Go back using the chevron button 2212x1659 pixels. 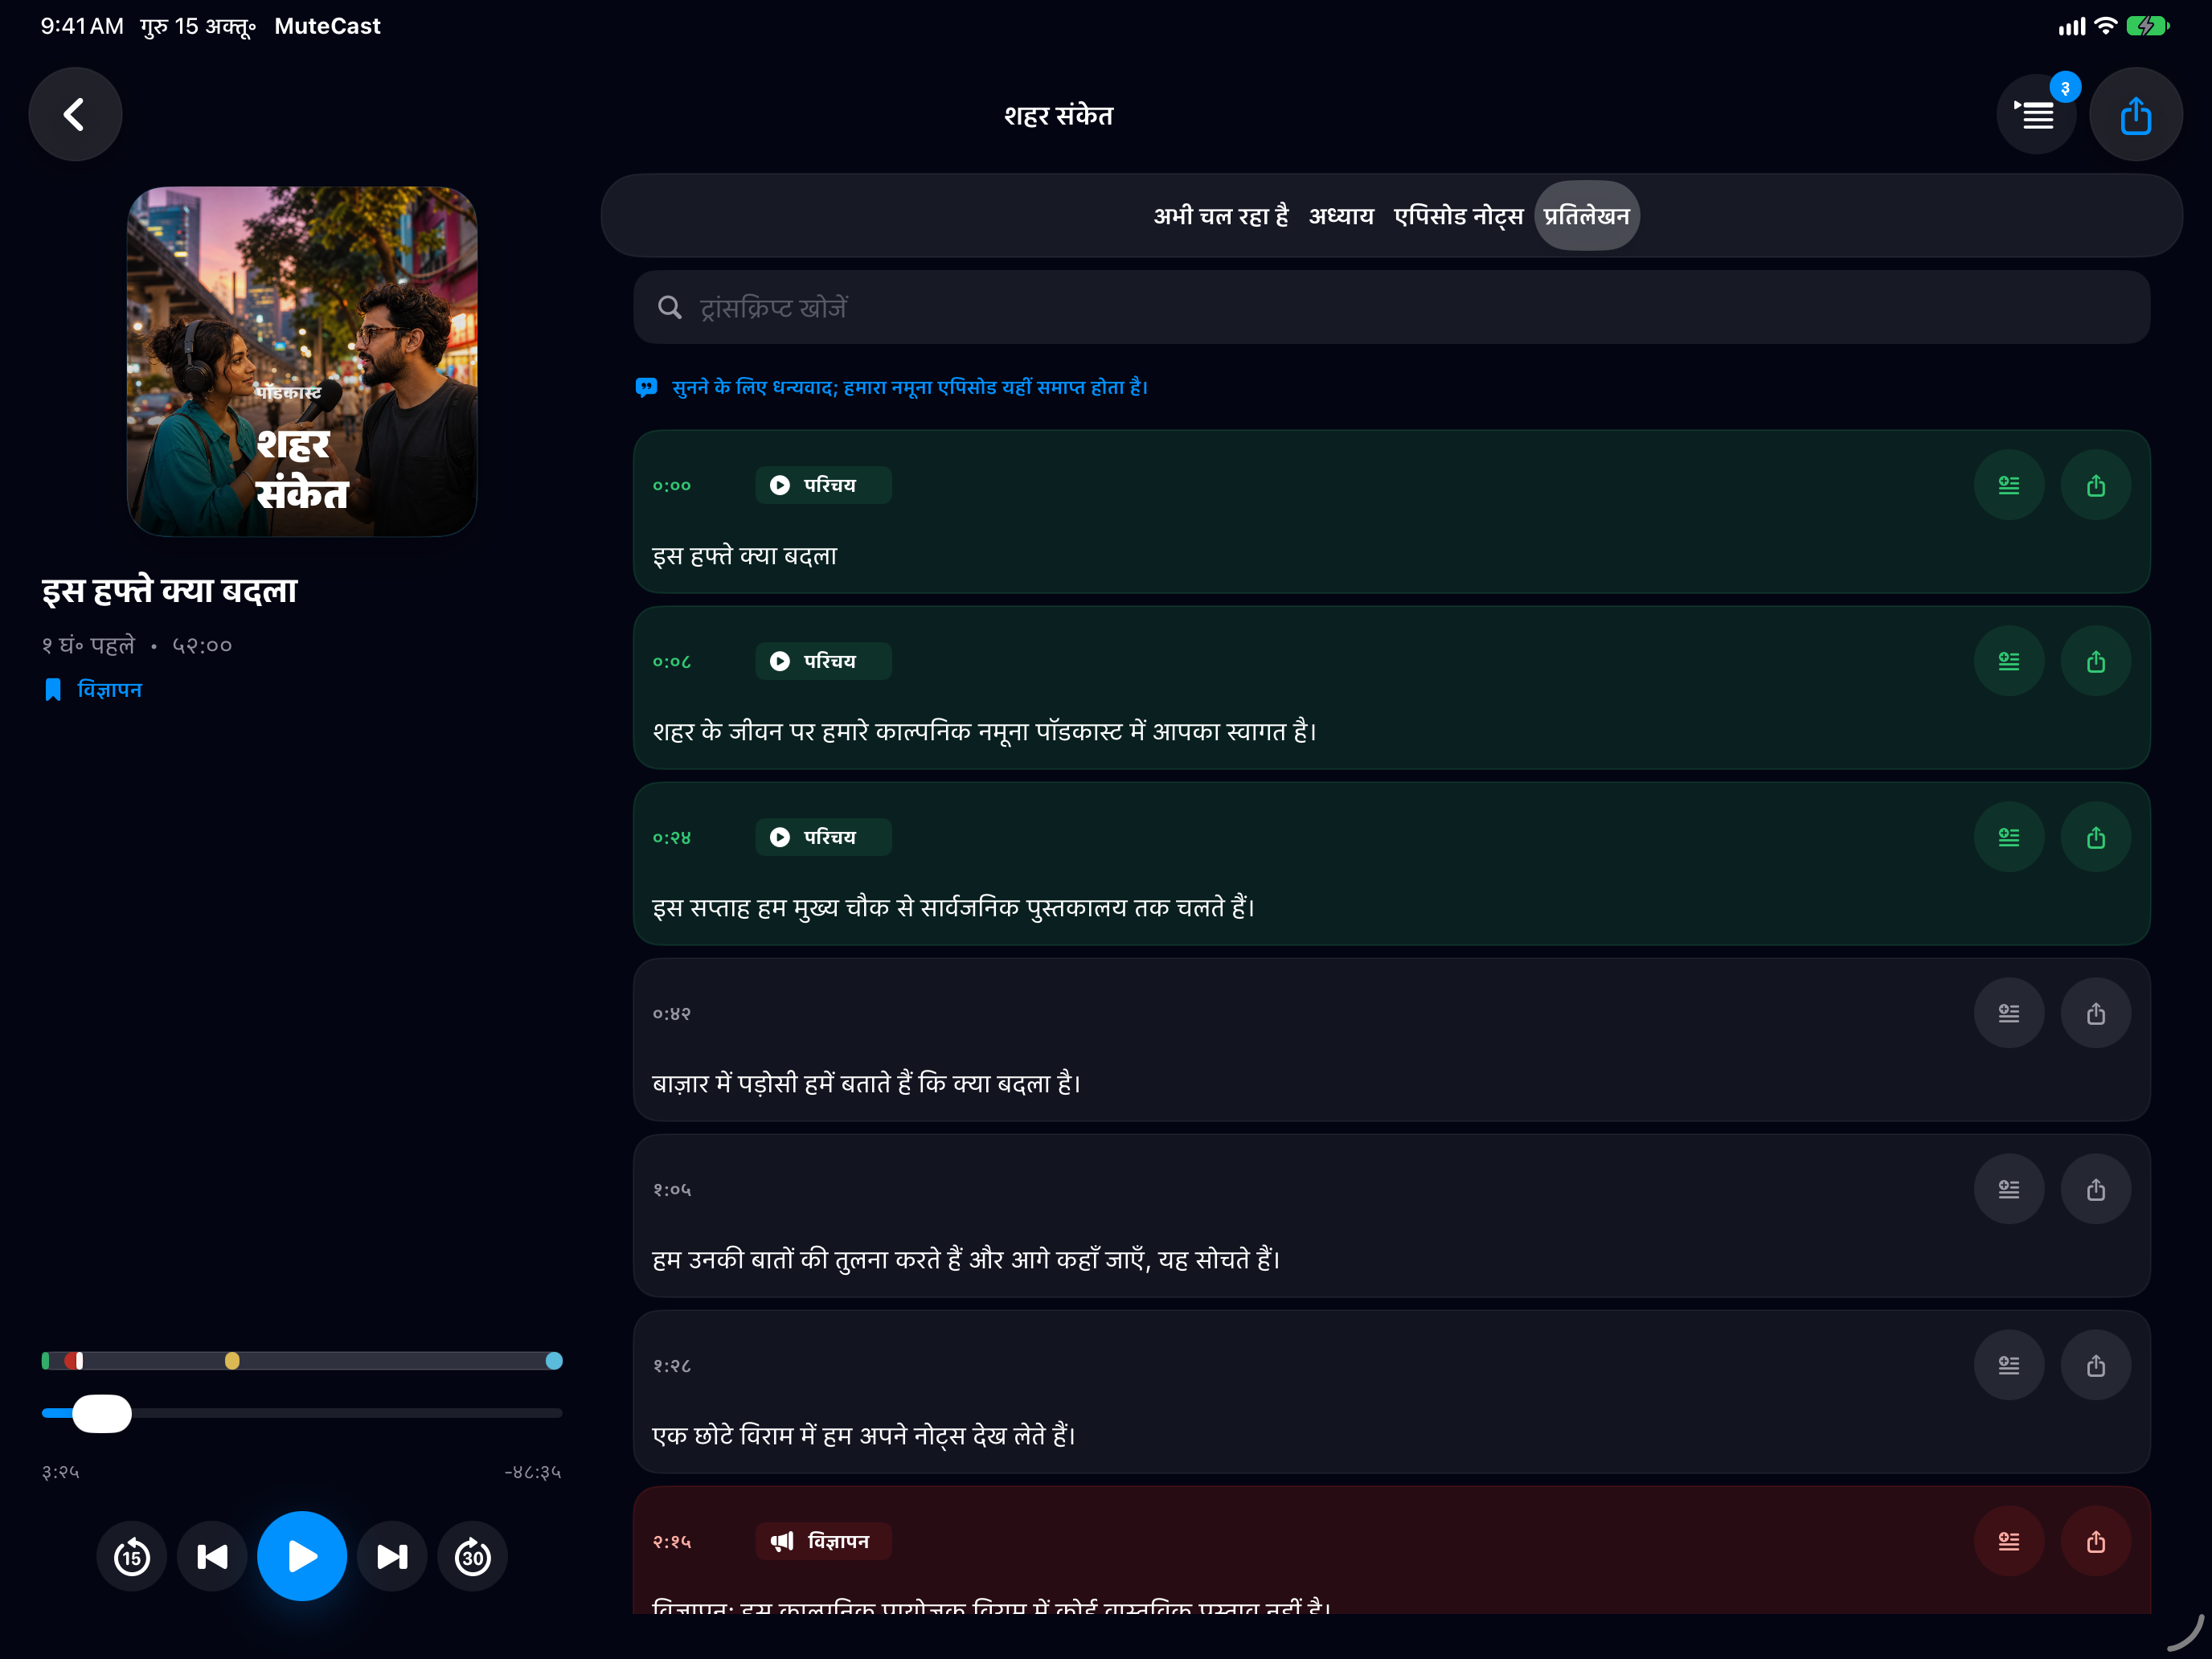tap(75, 115)
